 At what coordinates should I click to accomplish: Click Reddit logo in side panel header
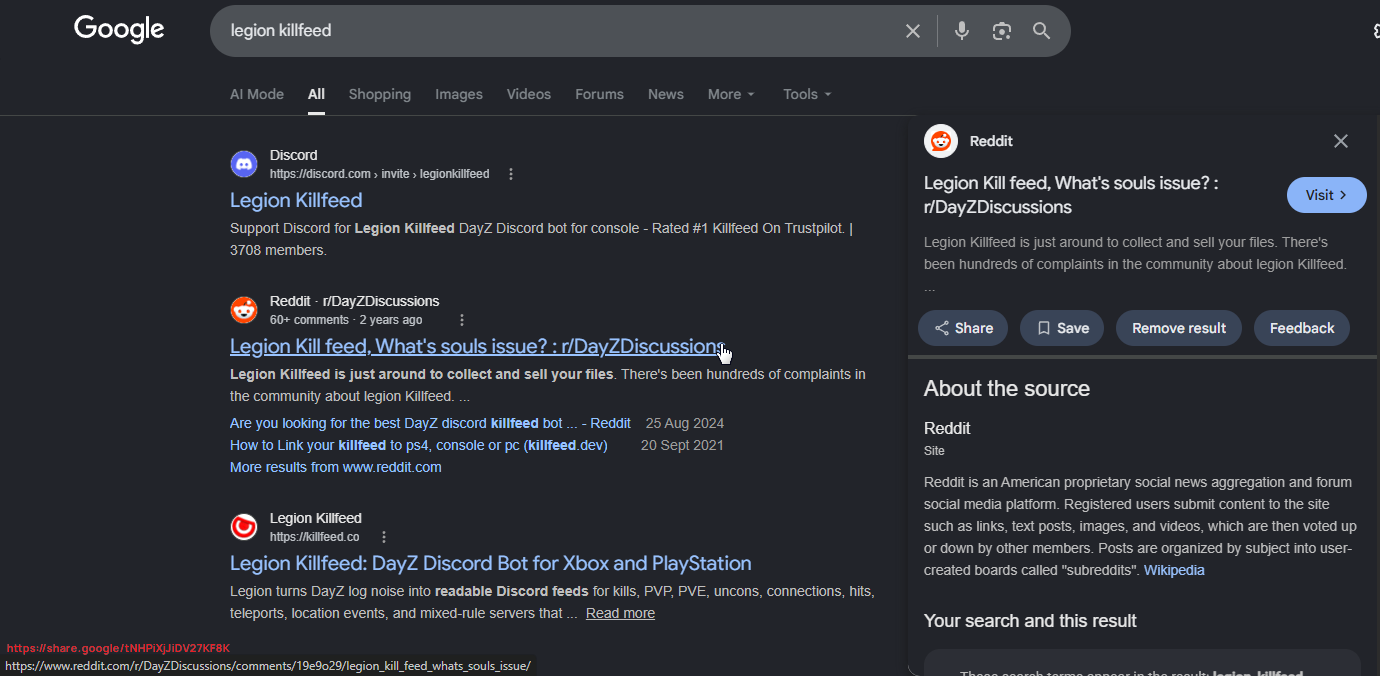tap(941, 141)
